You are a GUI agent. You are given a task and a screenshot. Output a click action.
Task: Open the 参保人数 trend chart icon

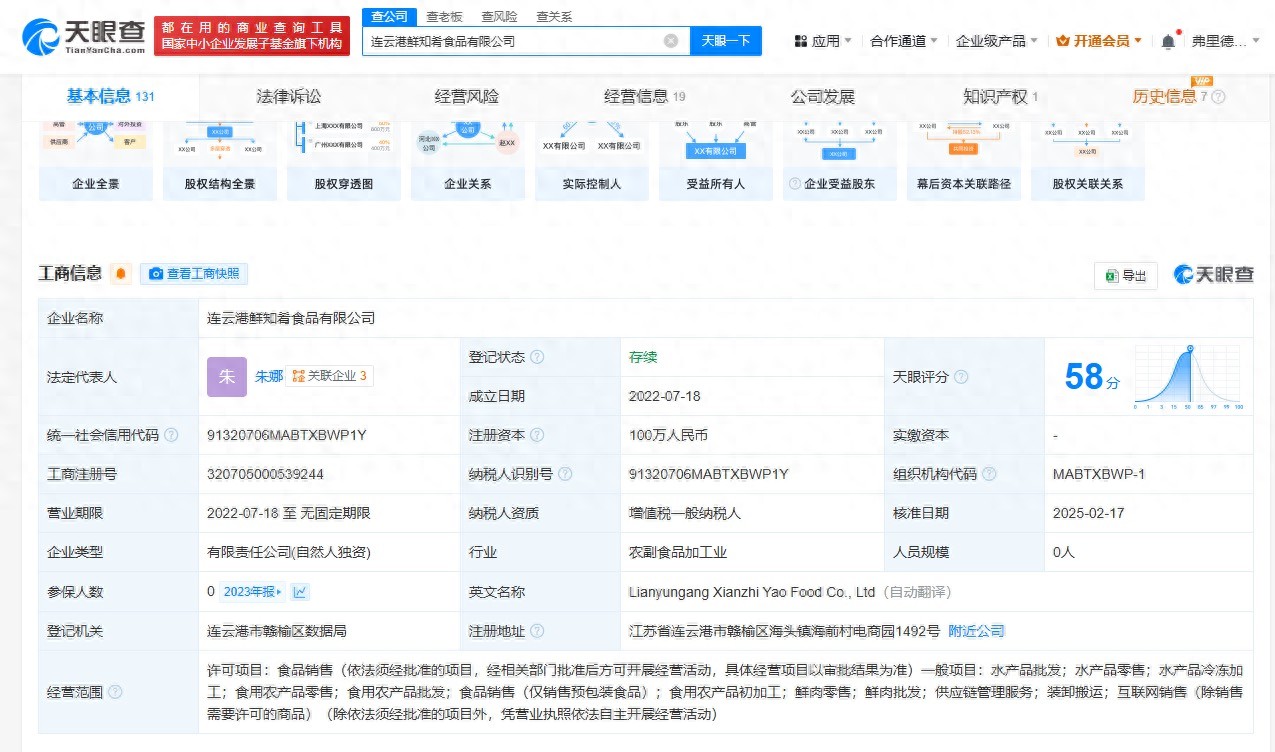301,592
